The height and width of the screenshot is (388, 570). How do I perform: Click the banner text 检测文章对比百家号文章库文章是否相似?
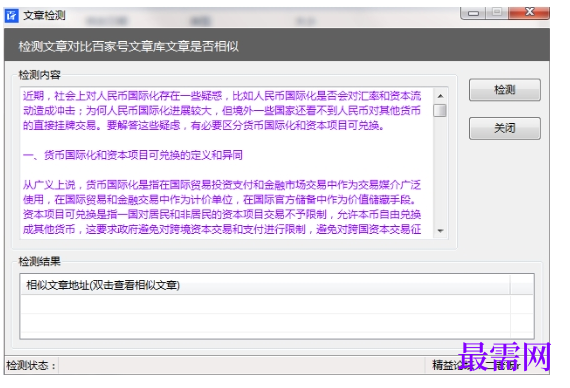(x=129, y=46)
